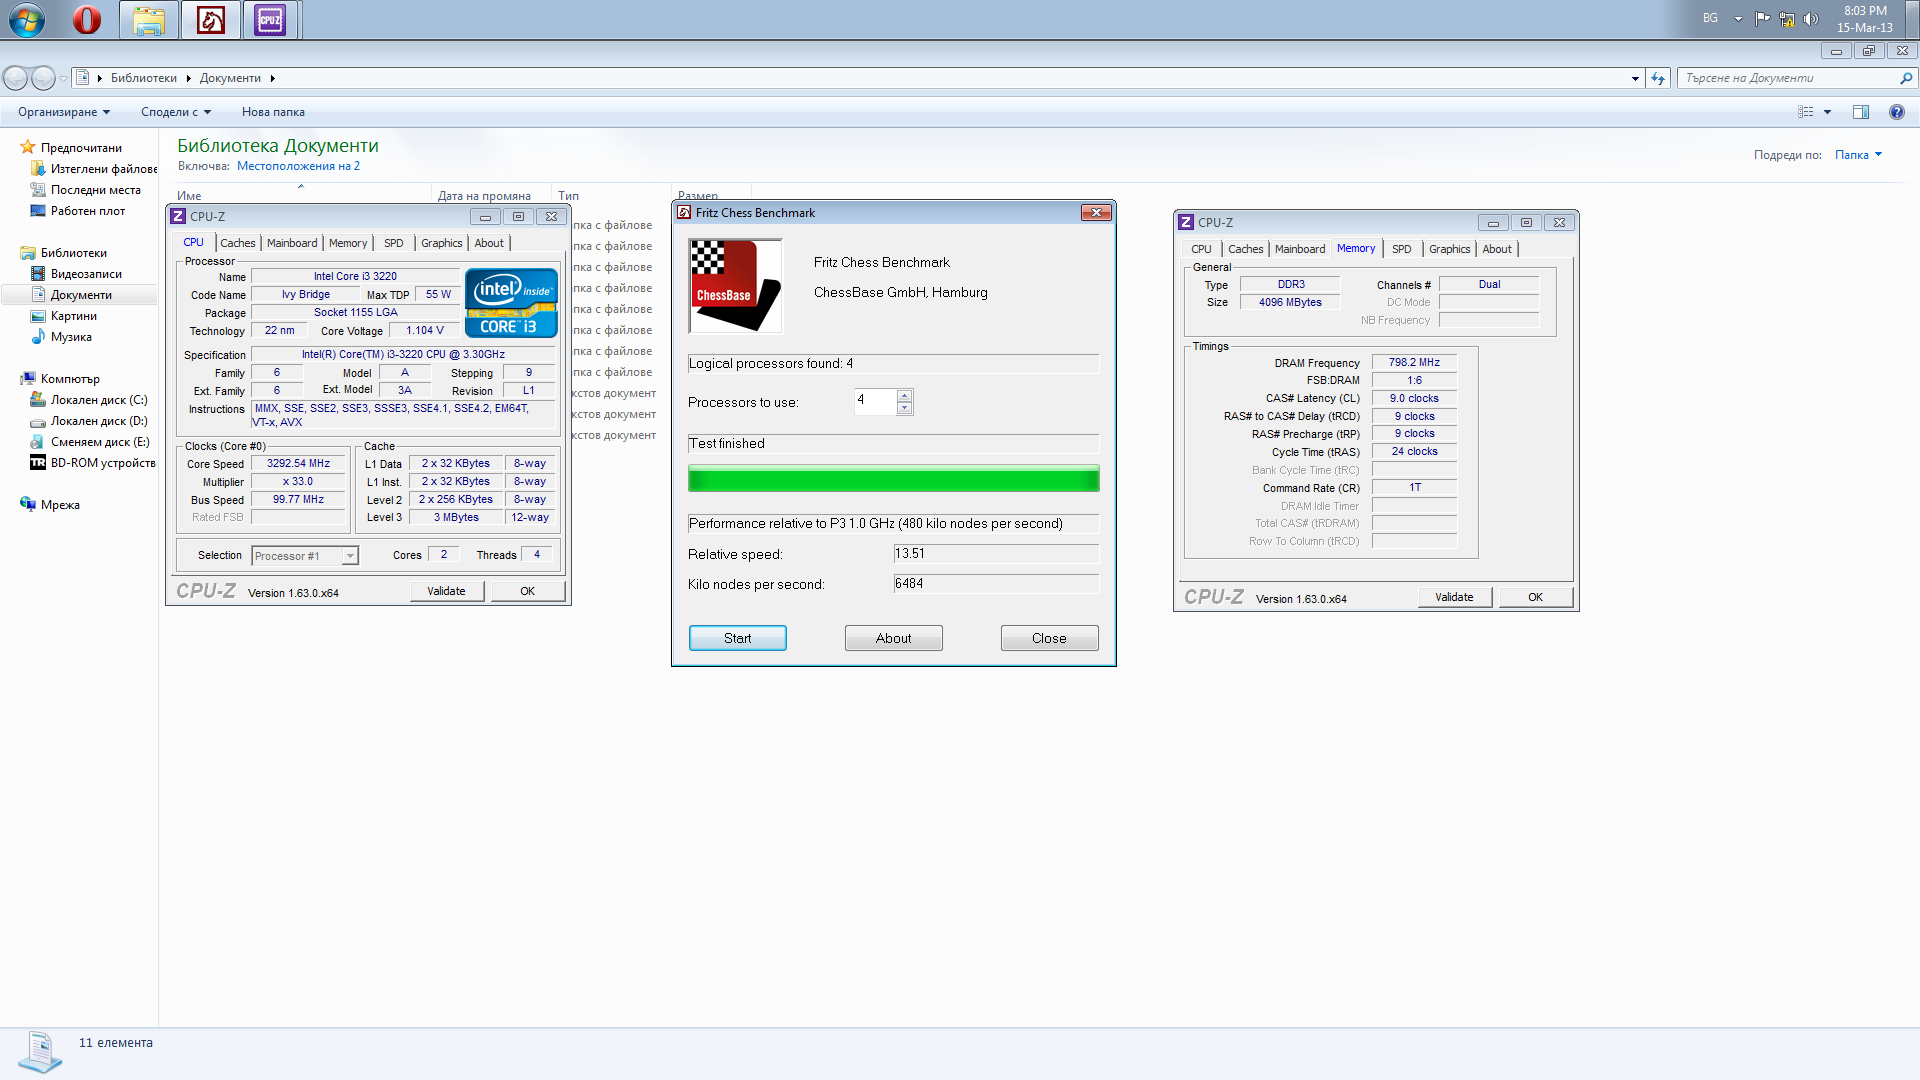The height and width of the screenshot is (1080, 1920).
Task: Click Библиотеки in the address breadcrumb
Action: (143, 78)
